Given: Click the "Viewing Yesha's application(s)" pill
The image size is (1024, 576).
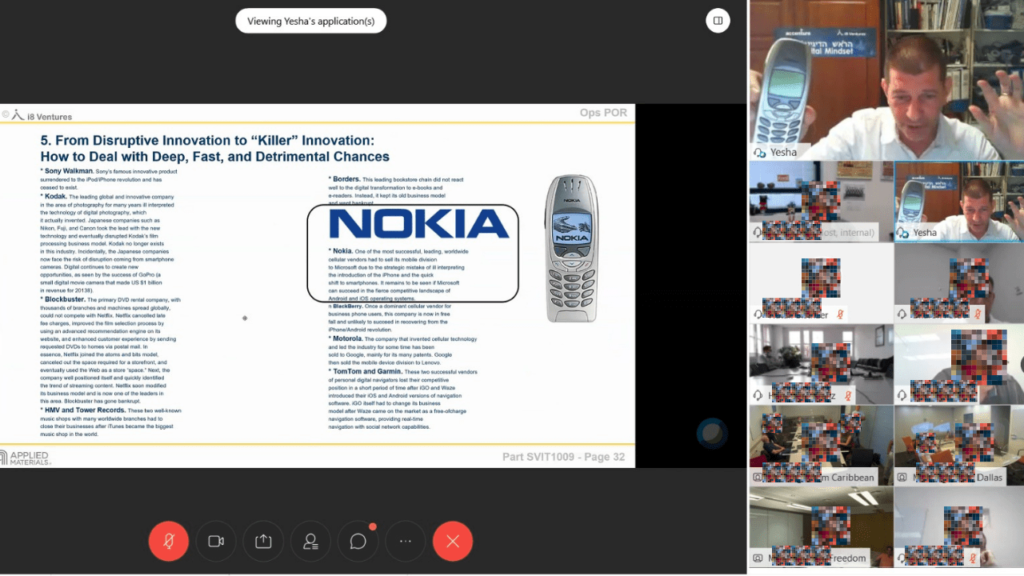Looking at the screenshot, I should point(311,20).
